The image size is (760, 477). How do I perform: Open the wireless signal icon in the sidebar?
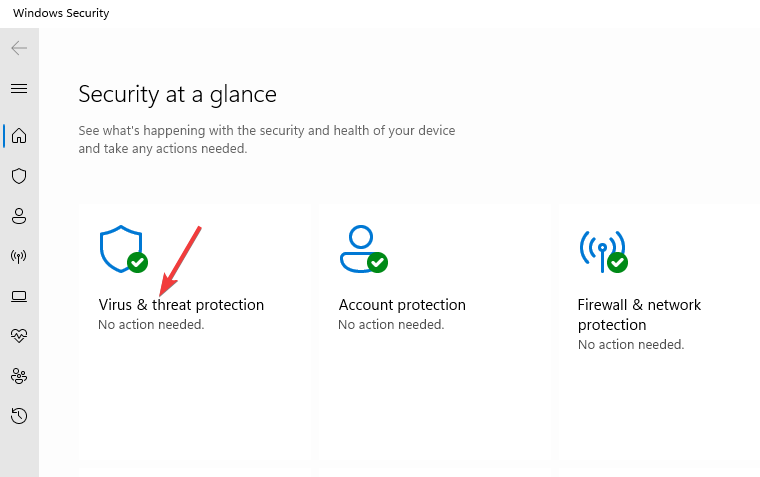point(19,256)
